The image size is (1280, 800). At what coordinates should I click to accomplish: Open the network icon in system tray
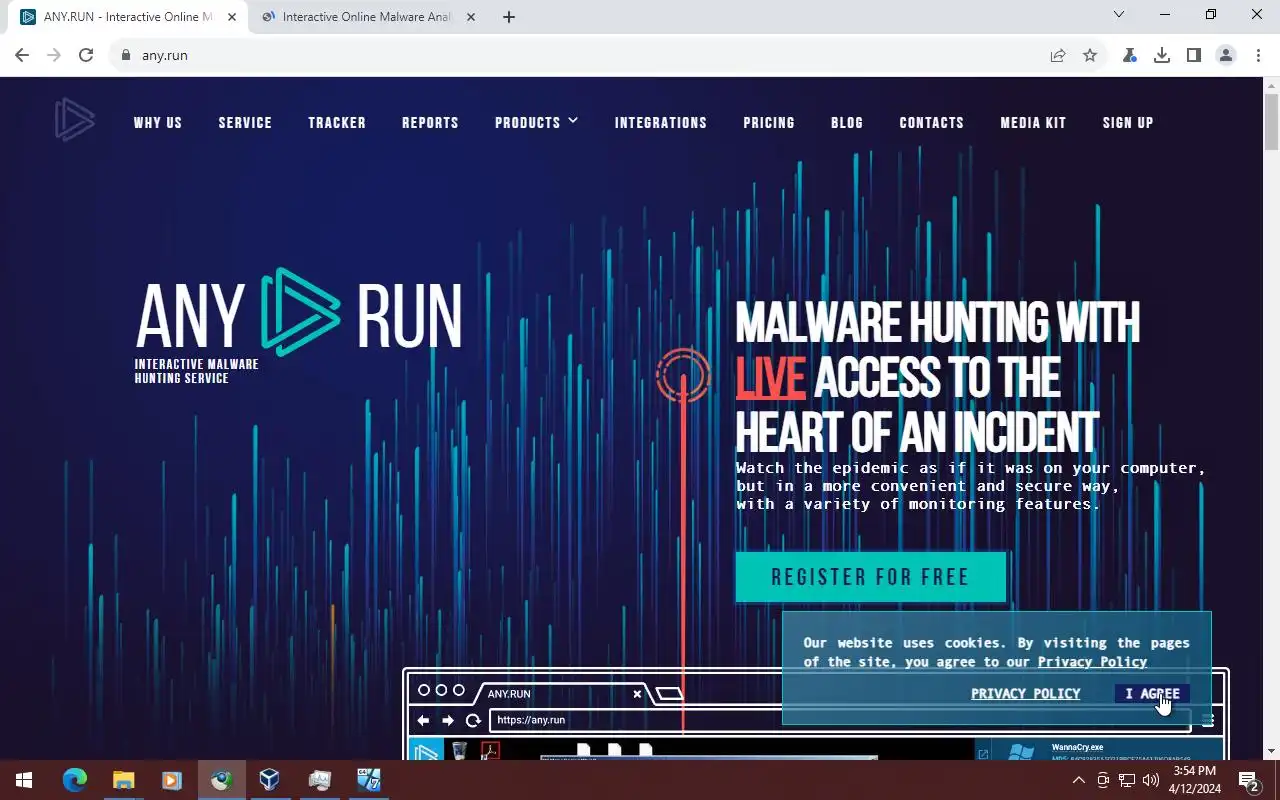pyautogui.click(x=1127, y=780)
